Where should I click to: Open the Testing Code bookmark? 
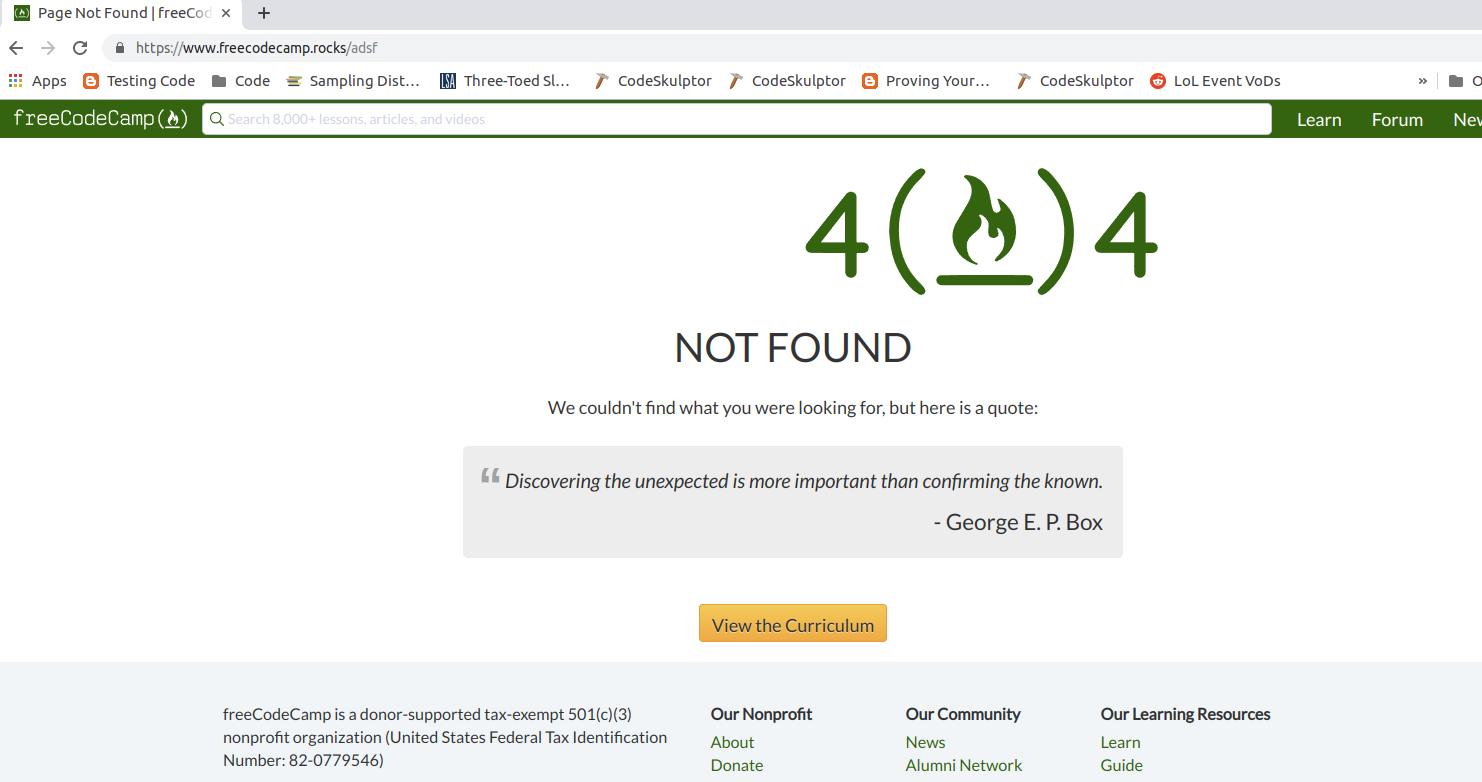(139, 81)
